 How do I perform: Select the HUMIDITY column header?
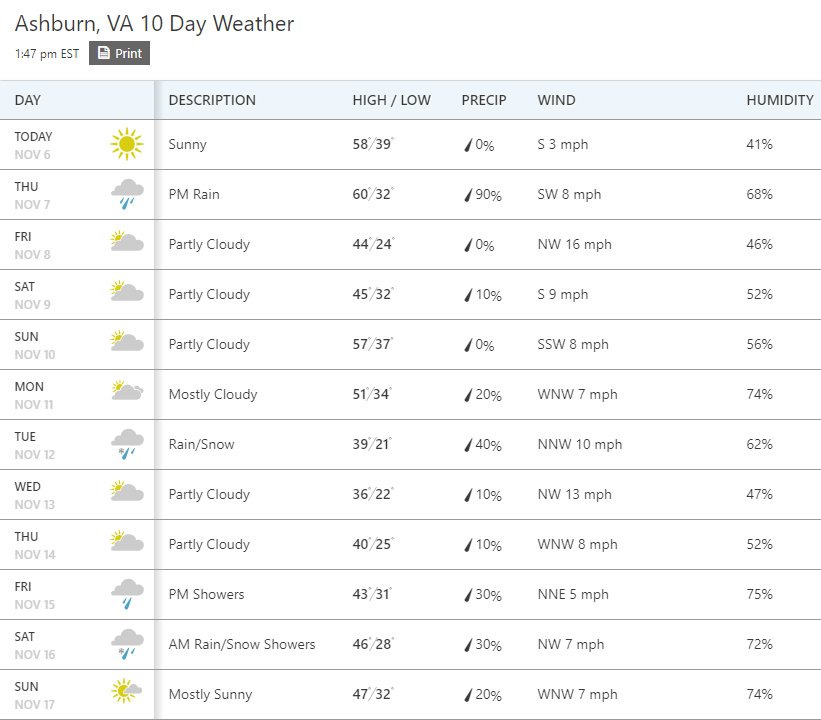click(x=780, y=100)
